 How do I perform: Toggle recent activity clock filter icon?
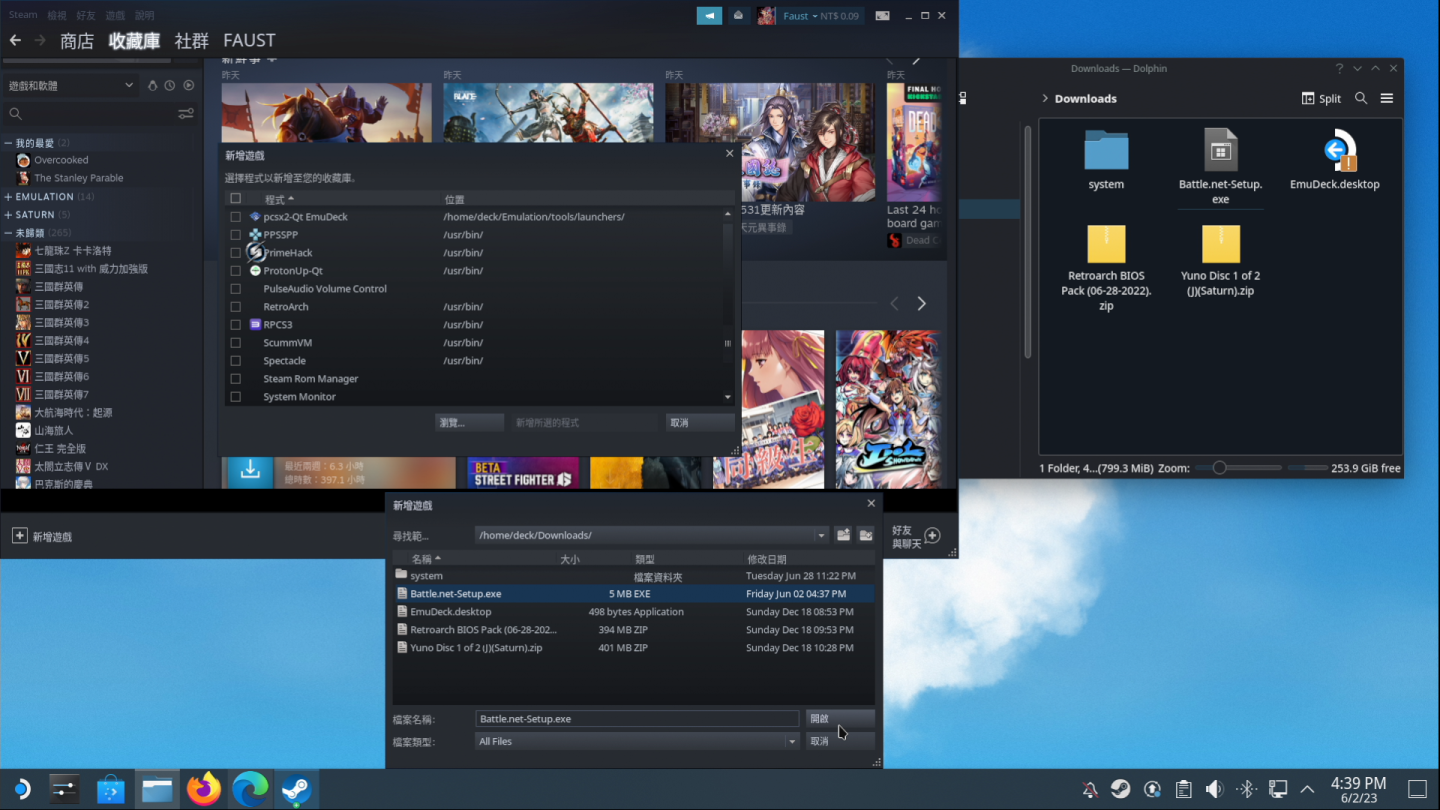[x=170, y=86]
